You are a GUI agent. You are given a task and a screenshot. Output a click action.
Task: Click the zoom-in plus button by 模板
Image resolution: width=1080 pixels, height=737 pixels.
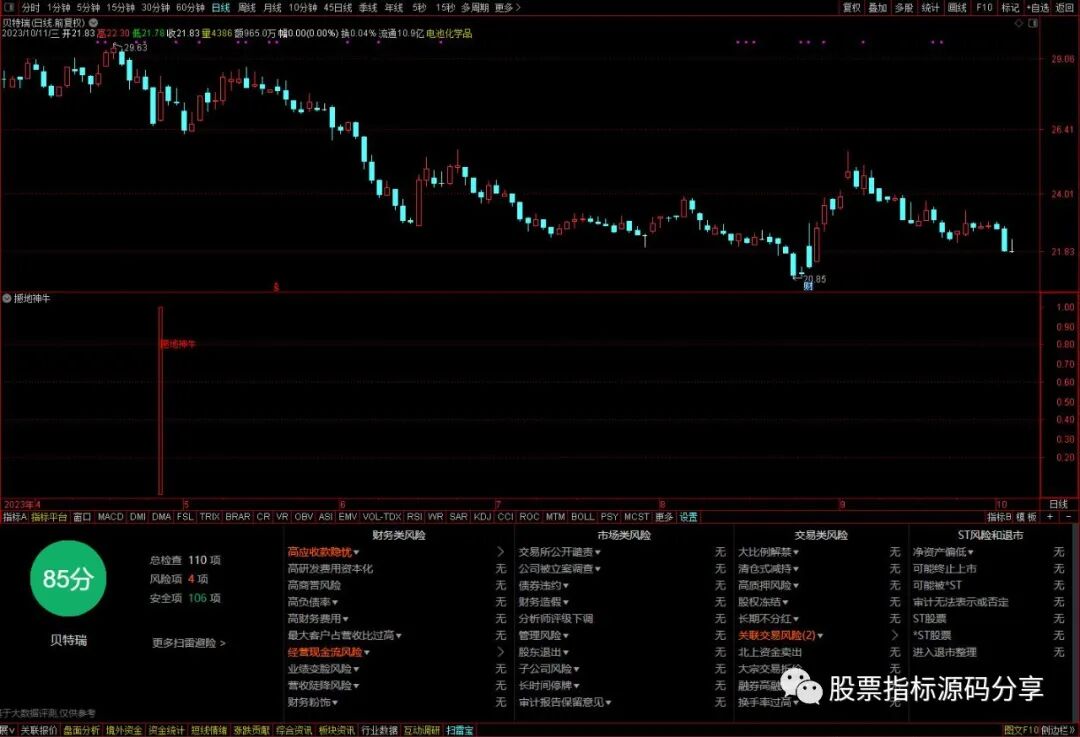click(1050, 517)
